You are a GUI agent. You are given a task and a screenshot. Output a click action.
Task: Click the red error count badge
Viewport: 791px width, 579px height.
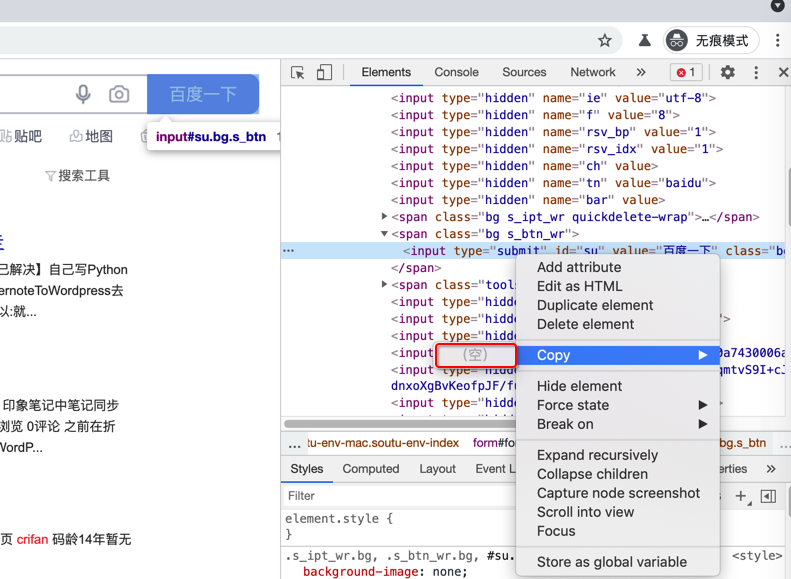click(x=686, y=72)
